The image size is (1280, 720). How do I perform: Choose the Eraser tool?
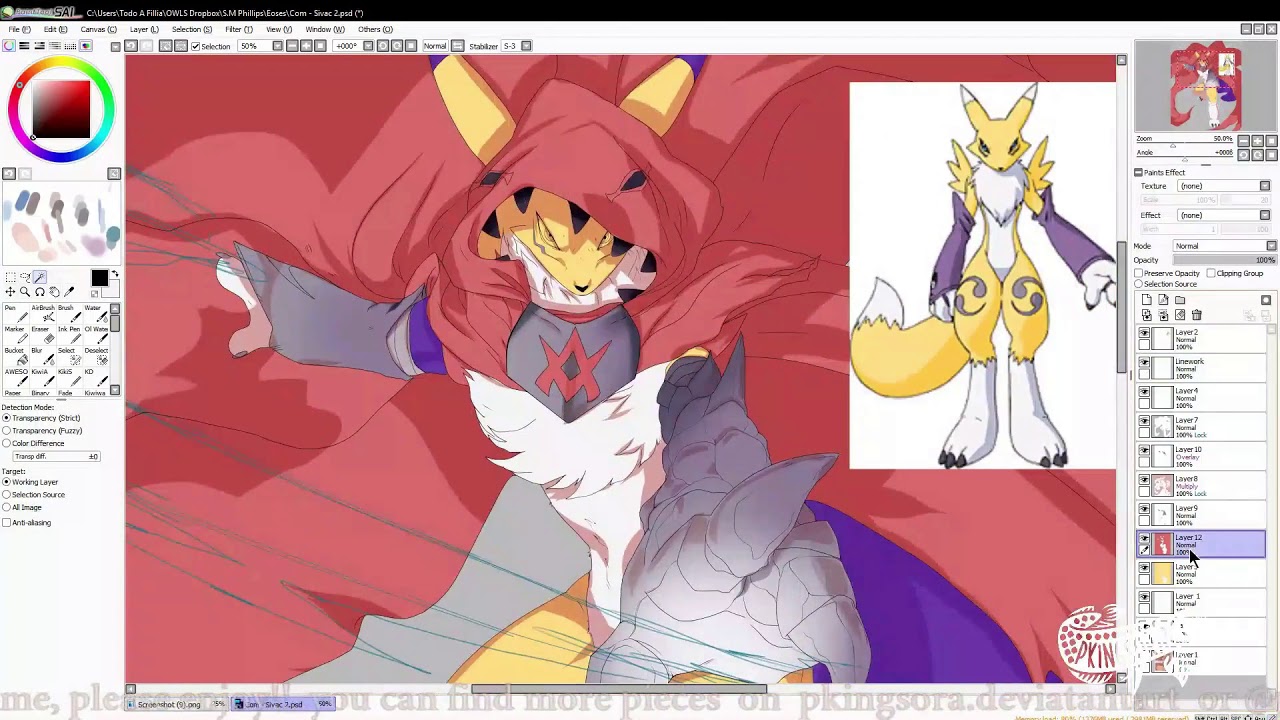pos(43,335)
